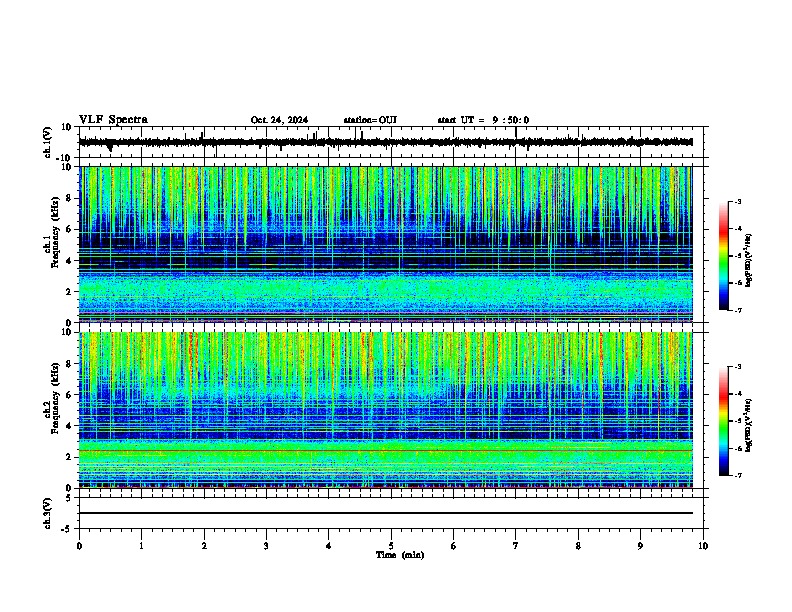Viewport: 792px width, 612px height.
Task: Click the time axis tick label '7'
Action: tap(516, 546)
